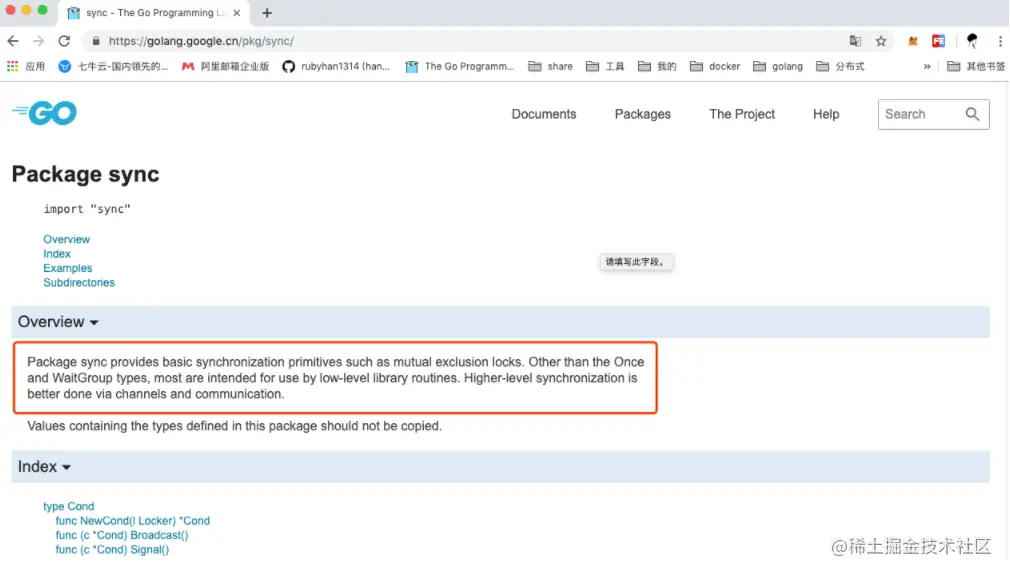
Task: Click the import "sync" code text
Action: coord(87,209)
